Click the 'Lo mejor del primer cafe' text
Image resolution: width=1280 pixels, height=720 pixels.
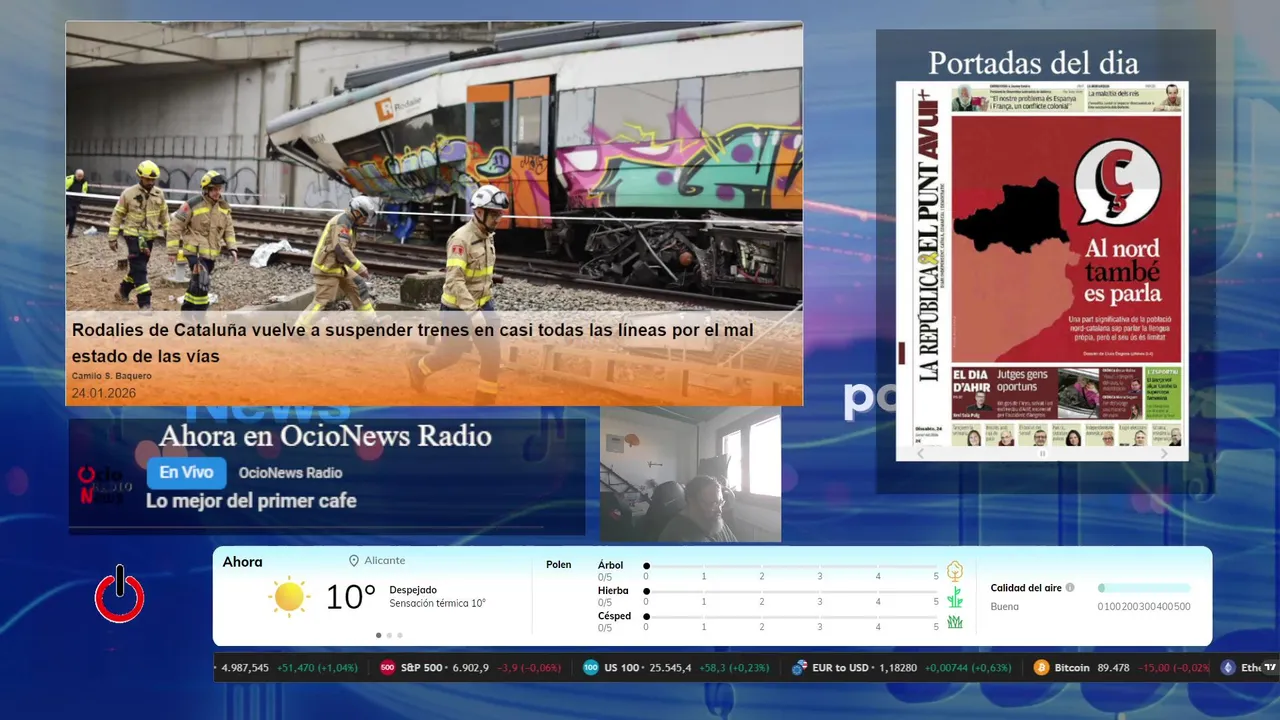click(x=251, y=501)
